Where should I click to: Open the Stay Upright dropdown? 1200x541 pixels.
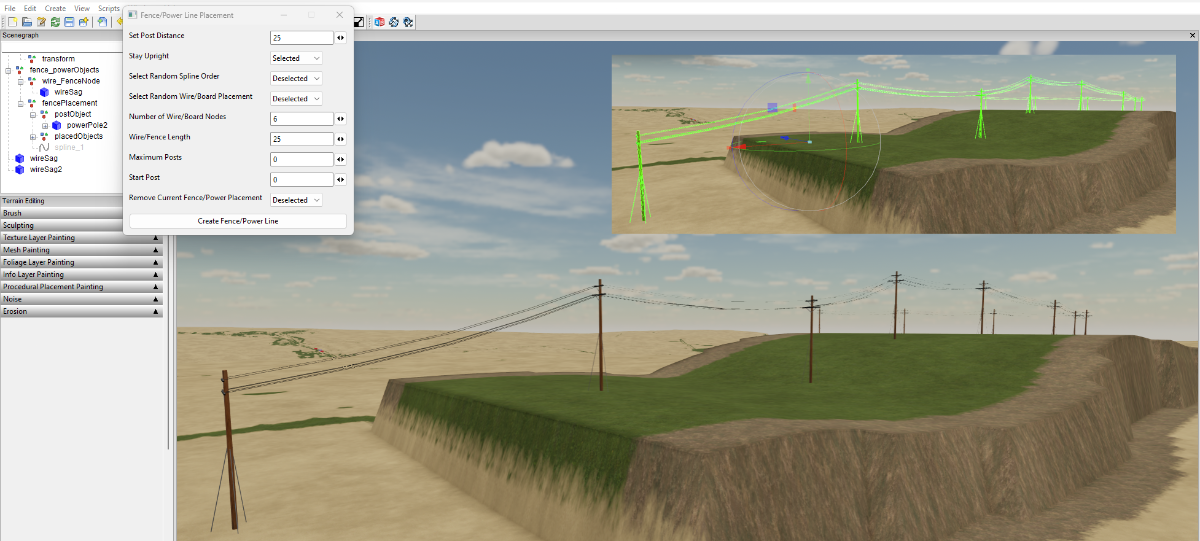click(x=297, y=58)
